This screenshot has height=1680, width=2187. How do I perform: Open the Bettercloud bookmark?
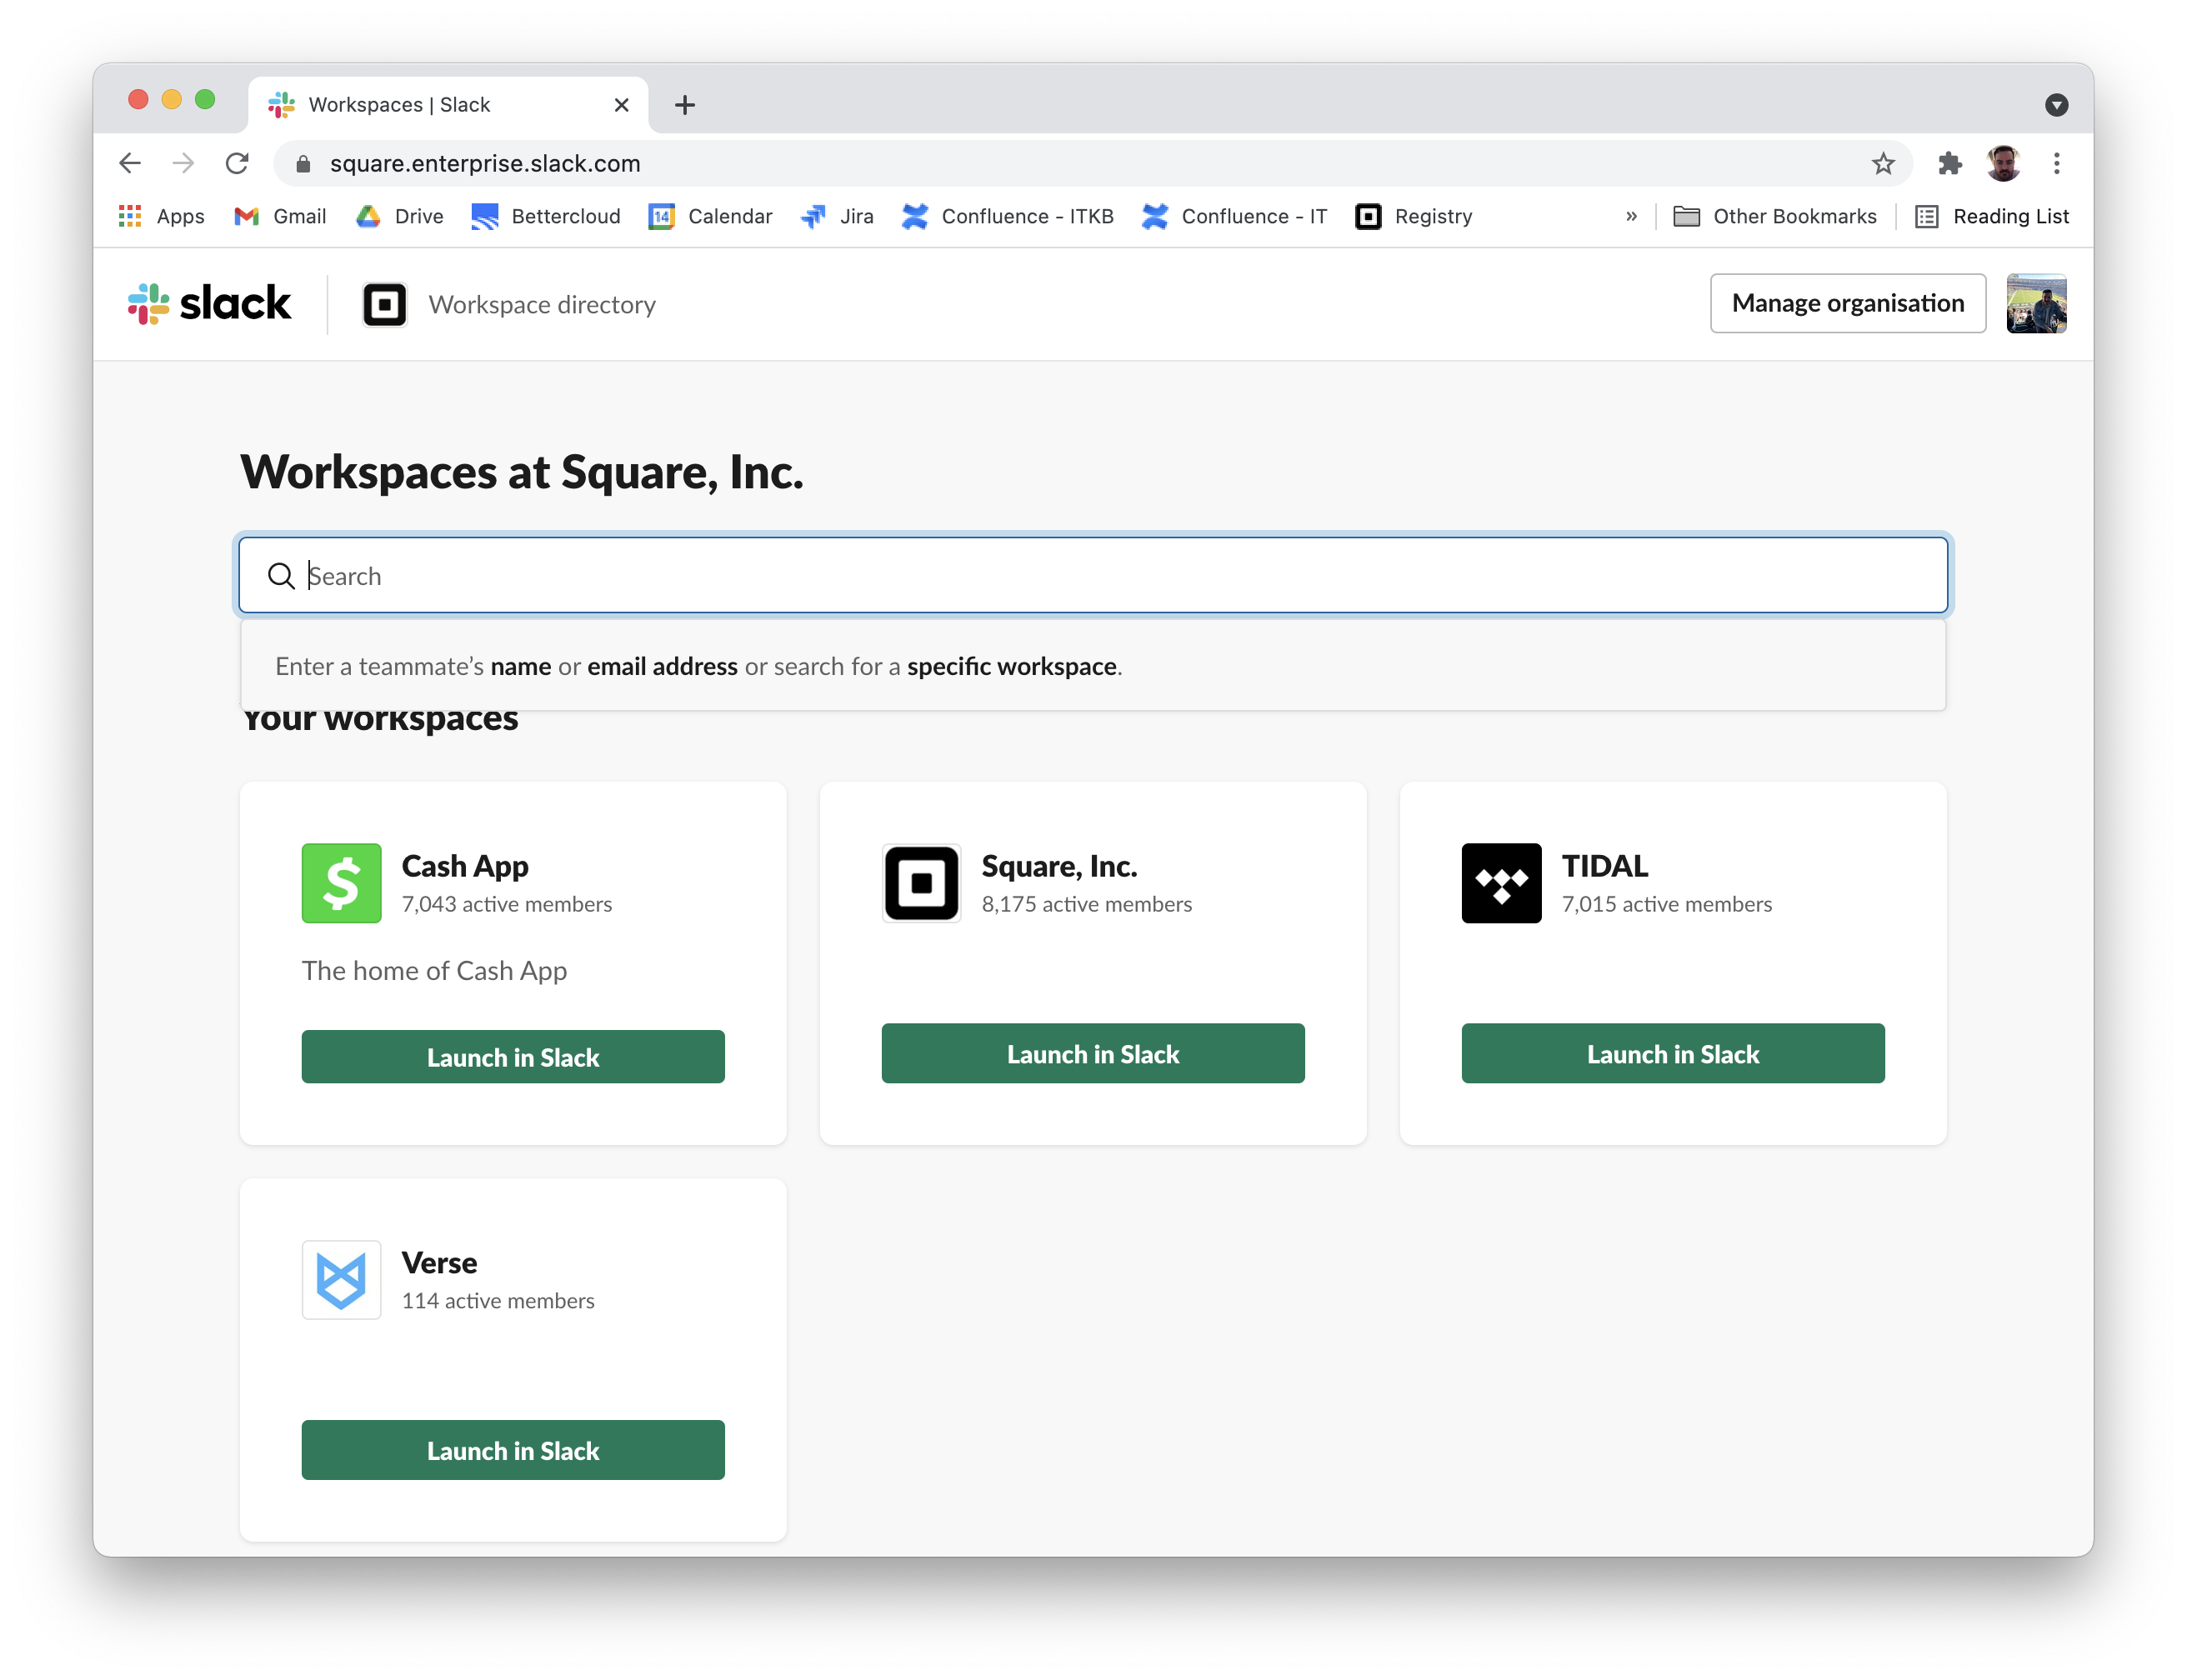pos(546,216)
